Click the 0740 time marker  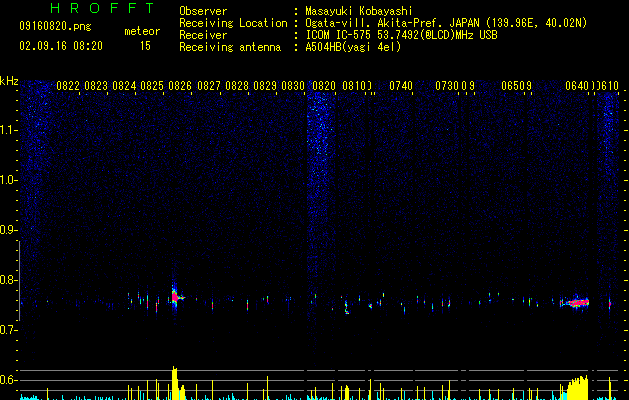401,85
